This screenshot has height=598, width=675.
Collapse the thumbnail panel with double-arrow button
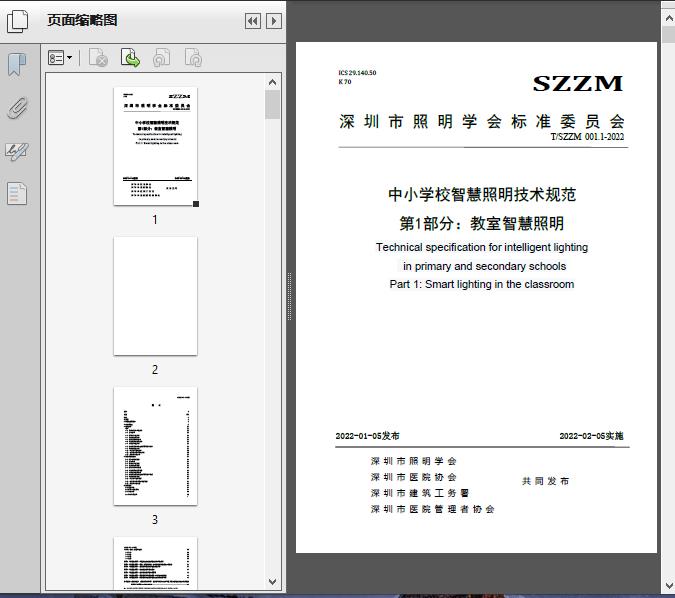coord(253,21)
